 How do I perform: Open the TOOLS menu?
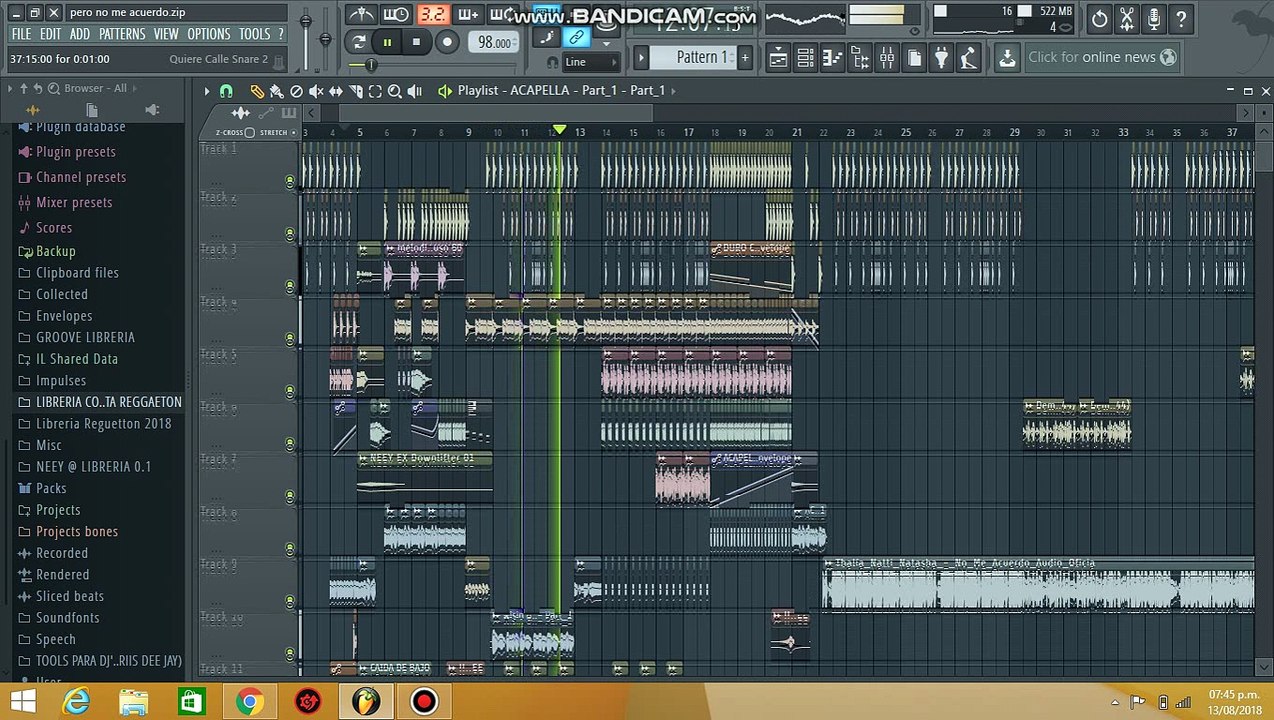[254, 34]
